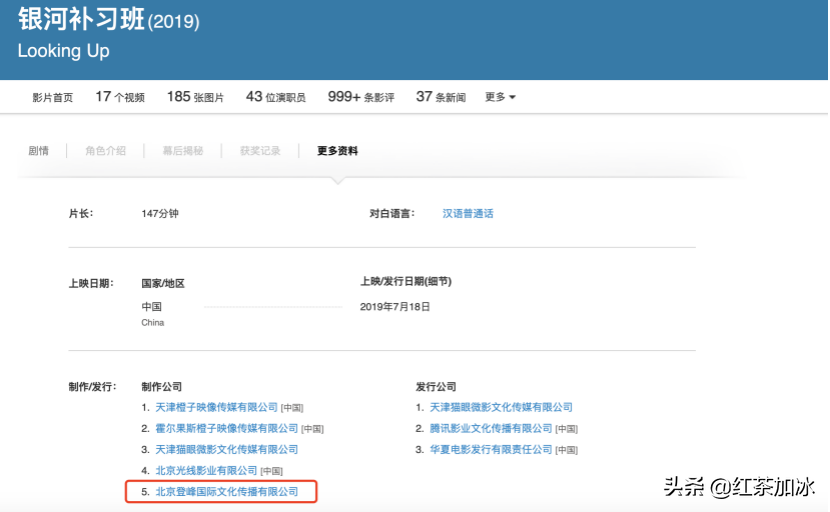Click the 发行公司 heading

tap(436, 387)
